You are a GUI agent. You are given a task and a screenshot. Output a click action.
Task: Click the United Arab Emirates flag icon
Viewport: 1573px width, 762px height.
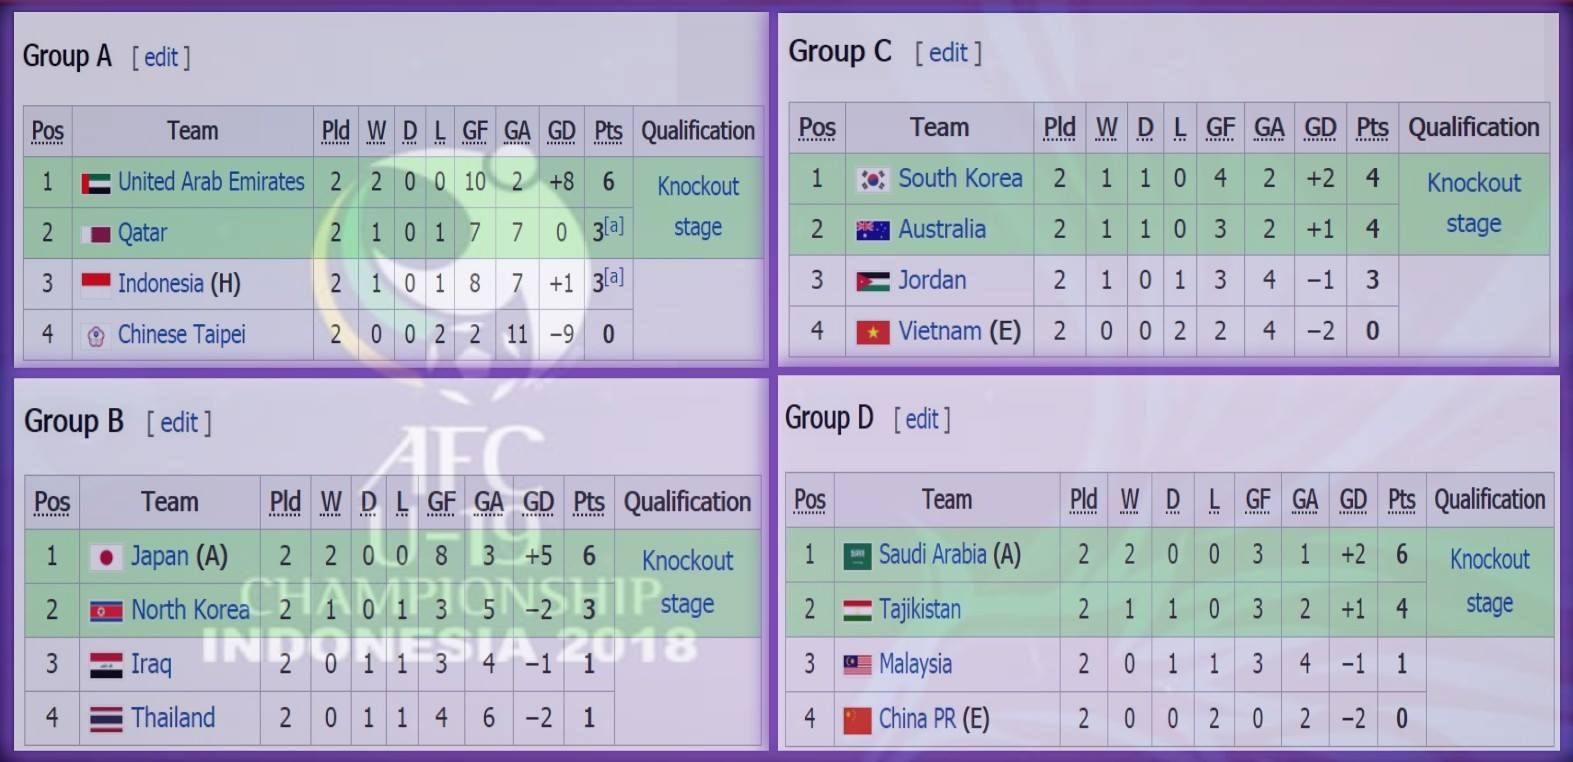[x=95, y=183]
